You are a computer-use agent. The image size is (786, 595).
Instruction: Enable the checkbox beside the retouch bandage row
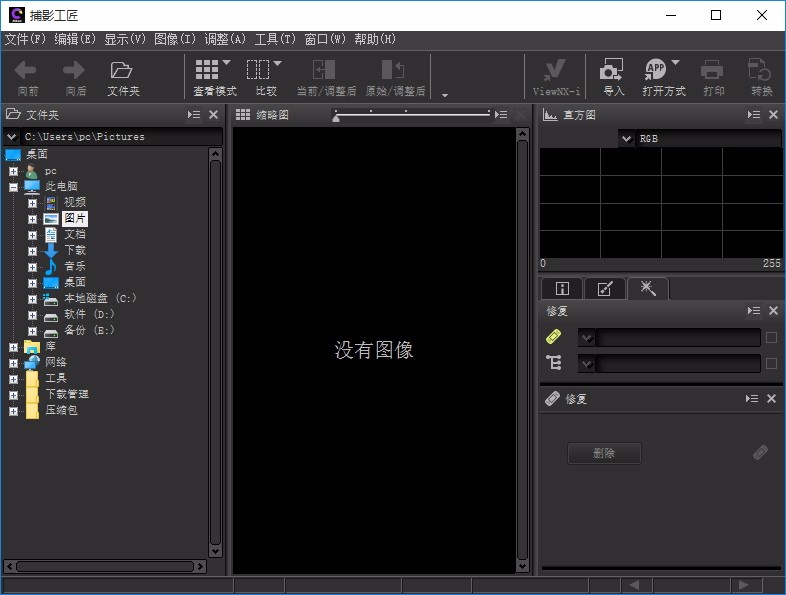771,338
